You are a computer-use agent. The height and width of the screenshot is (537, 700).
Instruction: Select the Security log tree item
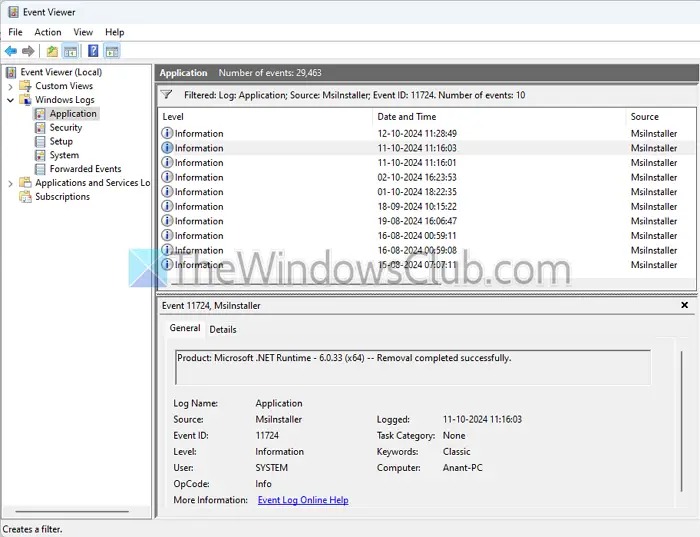click(x=66, y=128)
